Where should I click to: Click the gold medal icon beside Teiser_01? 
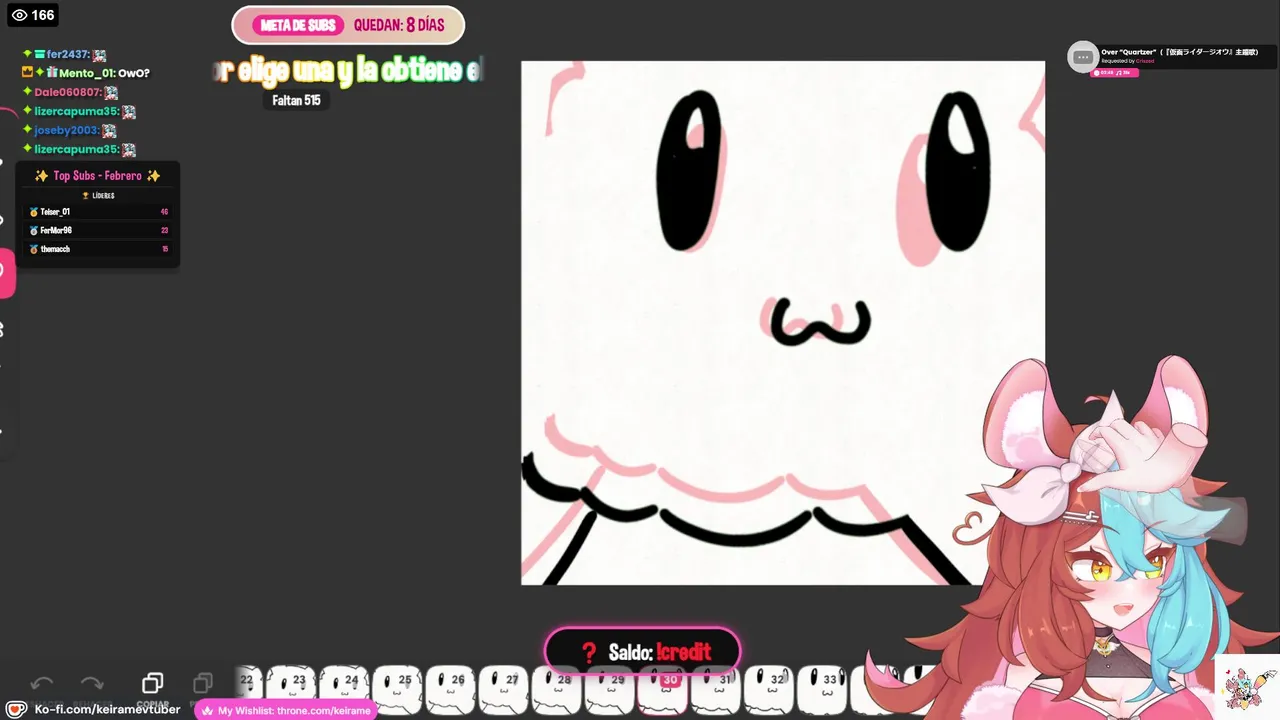(33, 212)
